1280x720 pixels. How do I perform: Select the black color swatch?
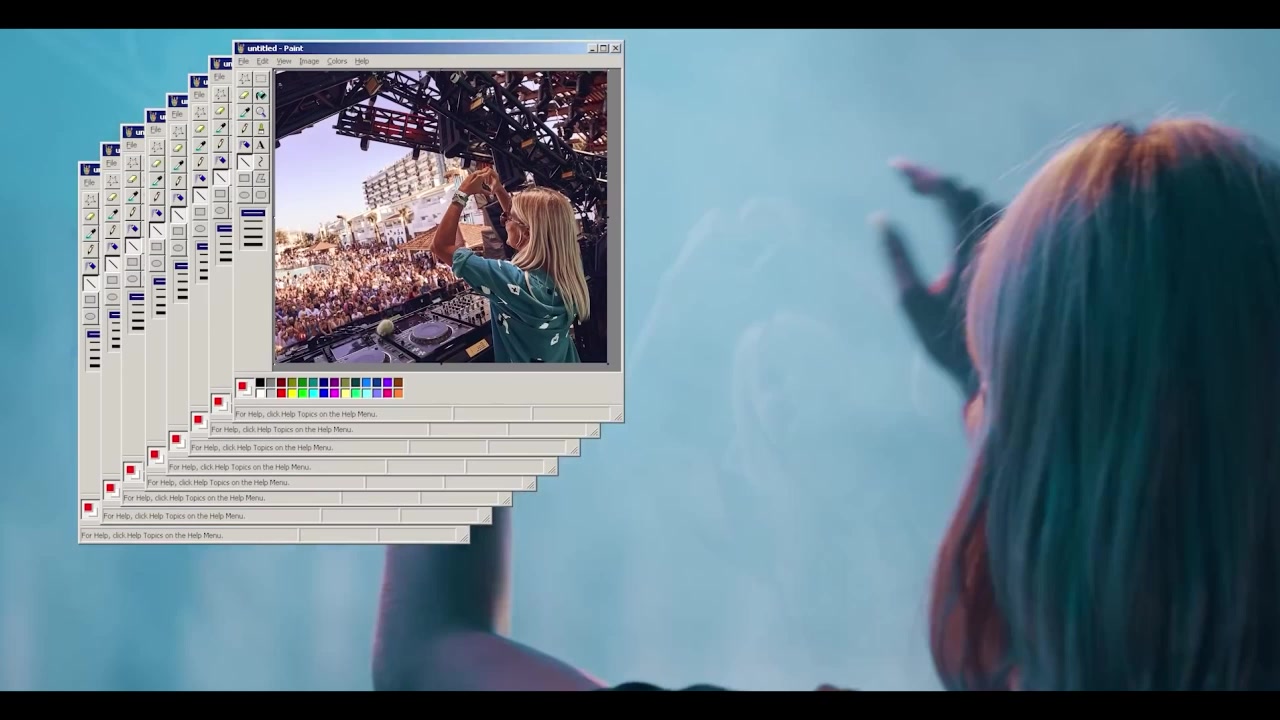tap(260, 382)
